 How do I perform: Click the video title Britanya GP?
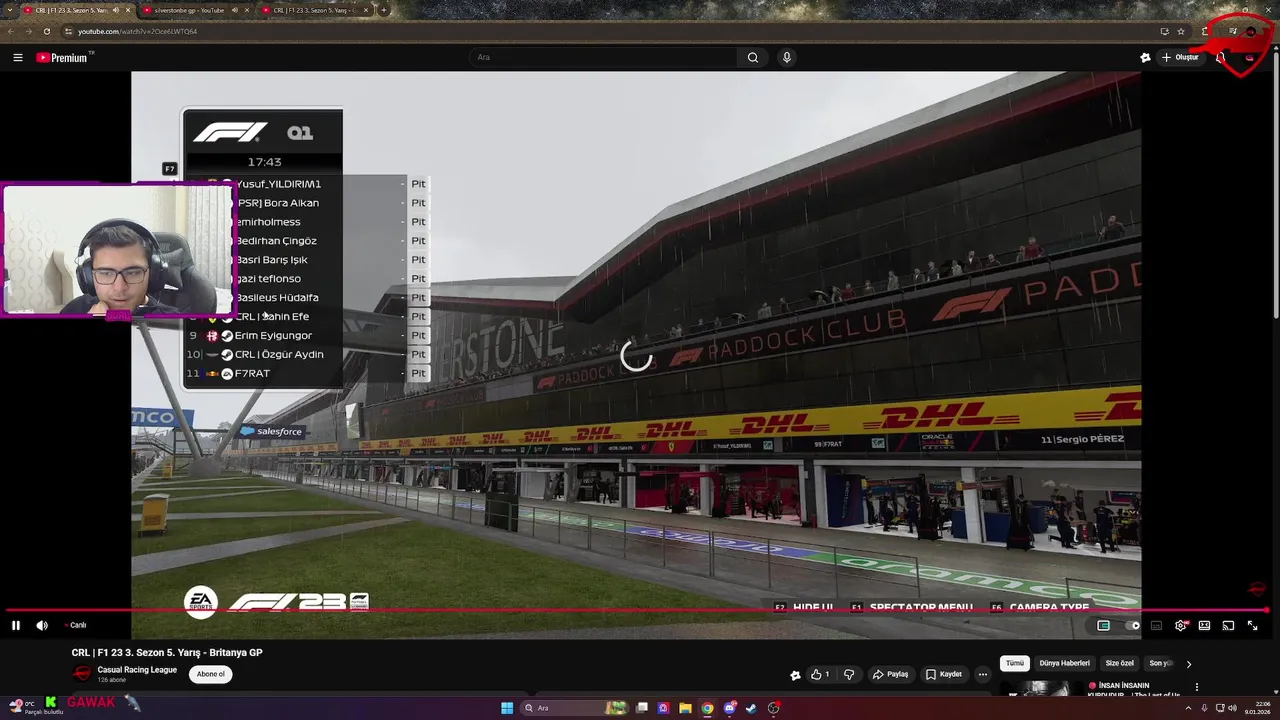pos(167,652)
